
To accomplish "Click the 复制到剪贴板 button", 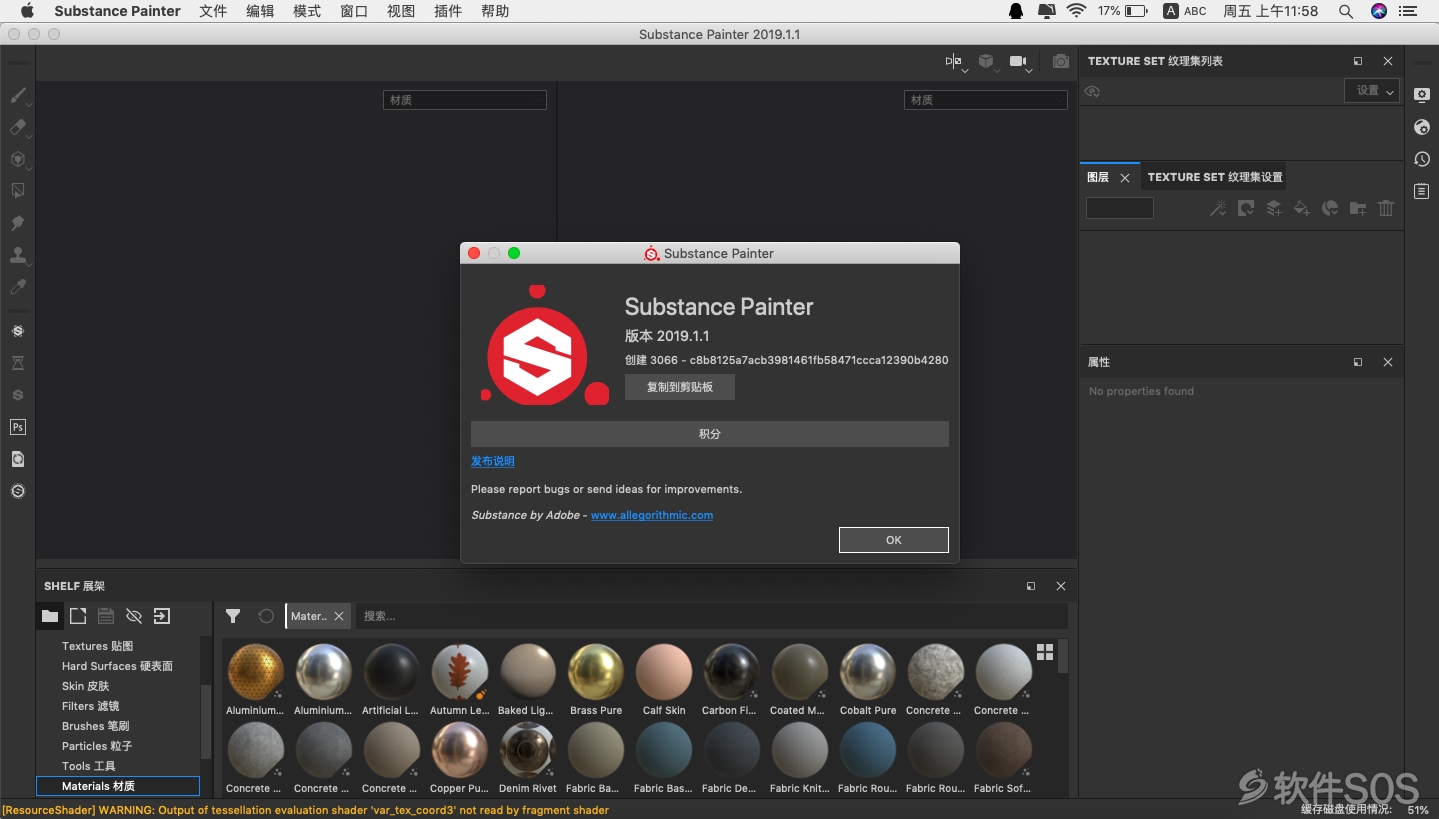I will (x=680, y=387).
